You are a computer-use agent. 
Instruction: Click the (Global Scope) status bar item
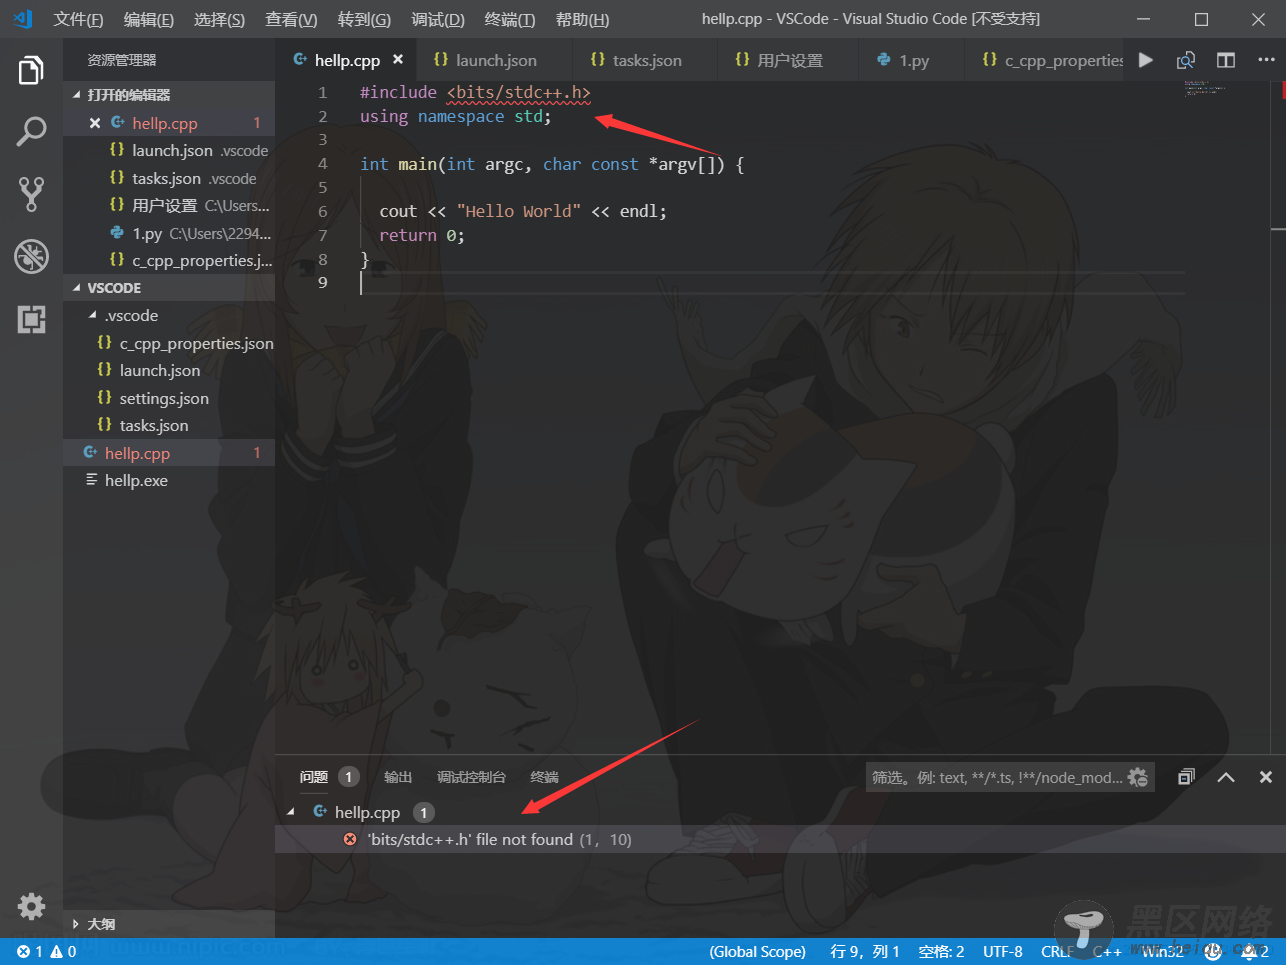point(757,952)
